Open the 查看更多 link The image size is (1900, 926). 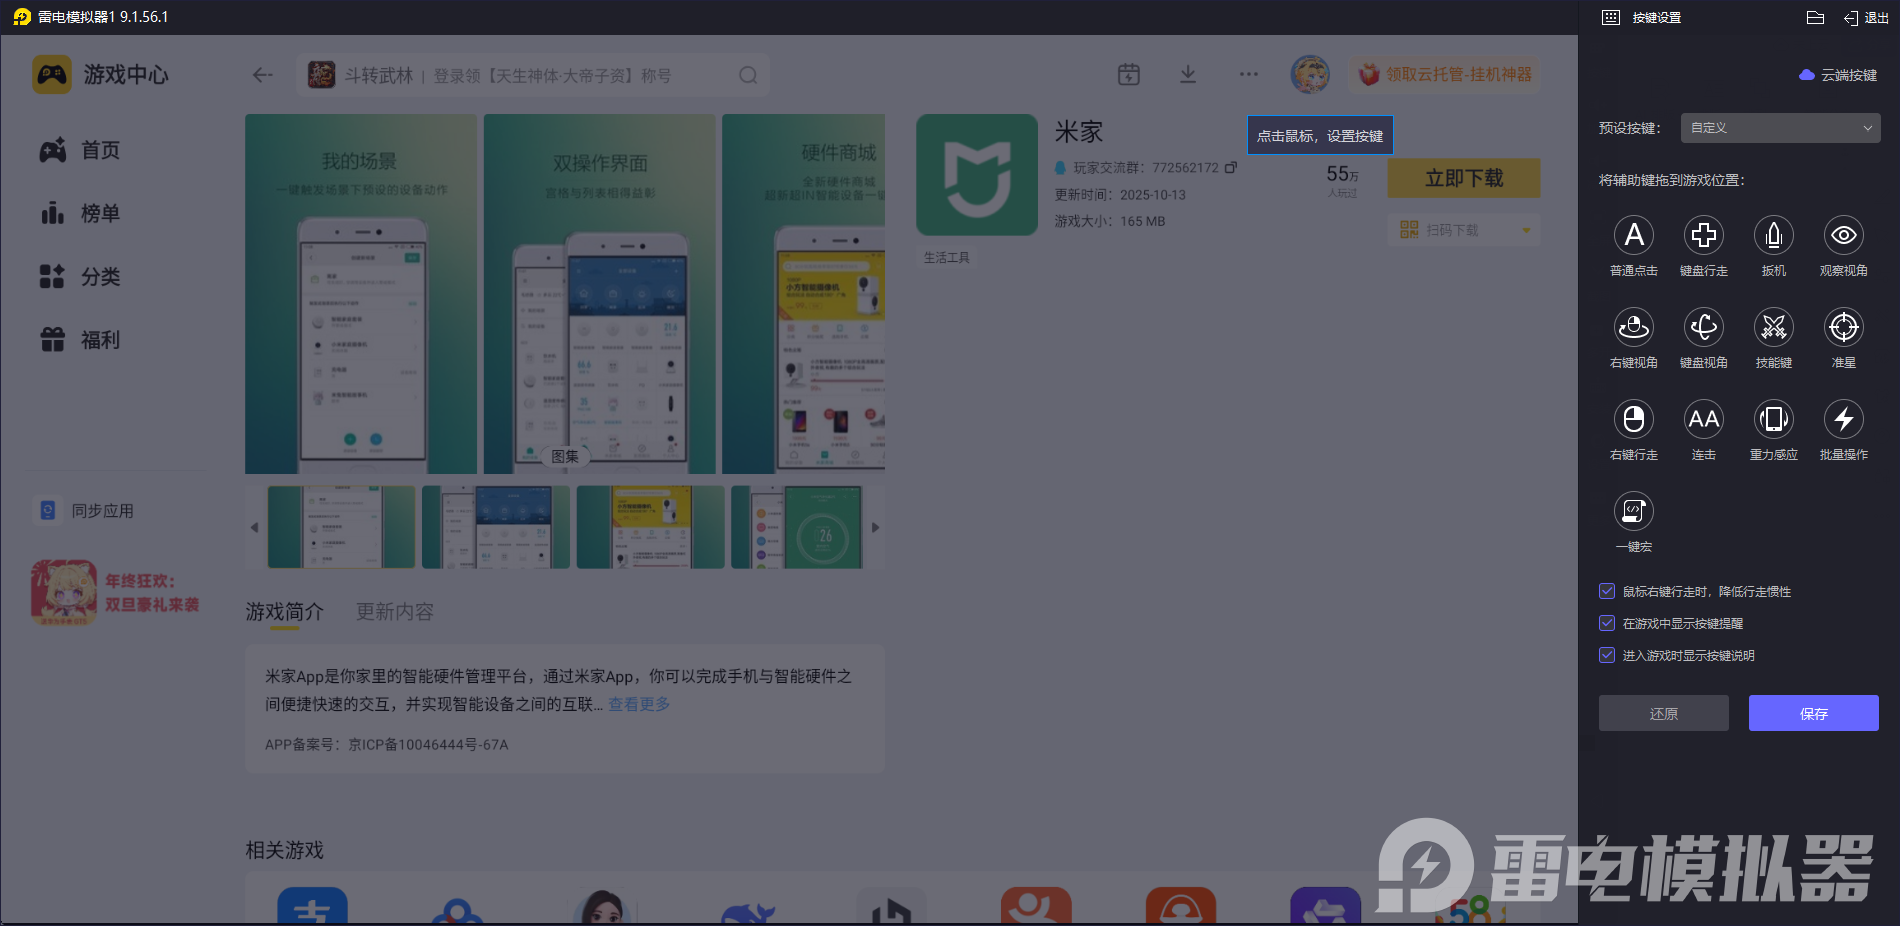click(x=639, y=704)
